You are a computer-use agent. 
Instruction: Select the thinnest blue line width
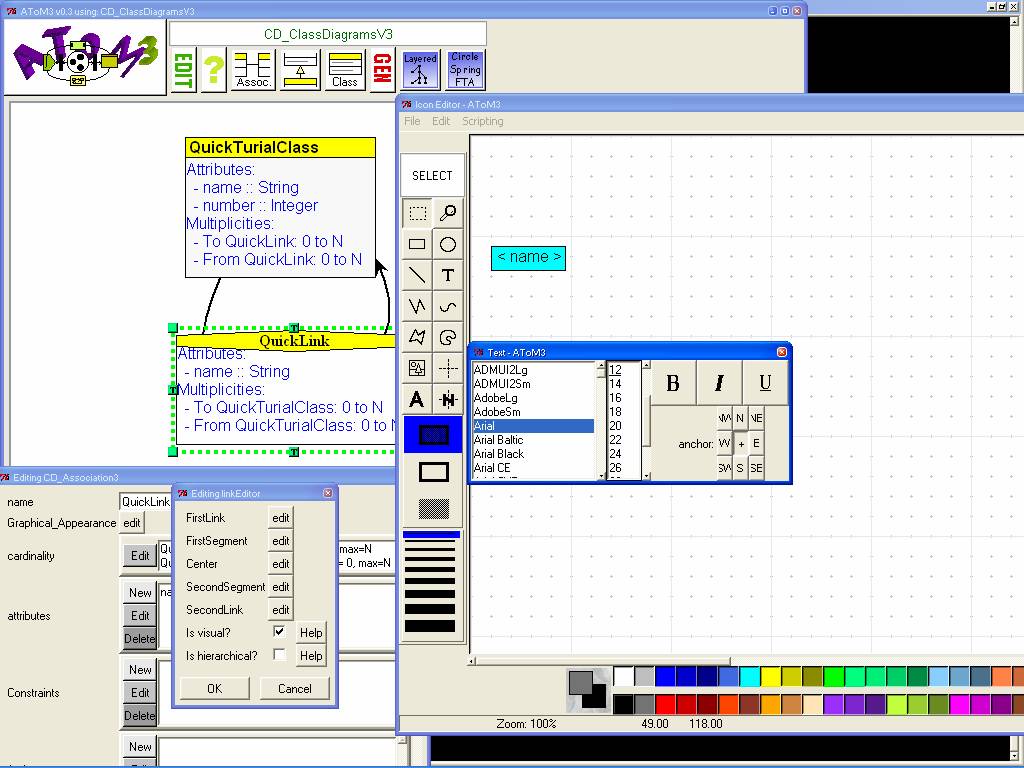[431, 535]
